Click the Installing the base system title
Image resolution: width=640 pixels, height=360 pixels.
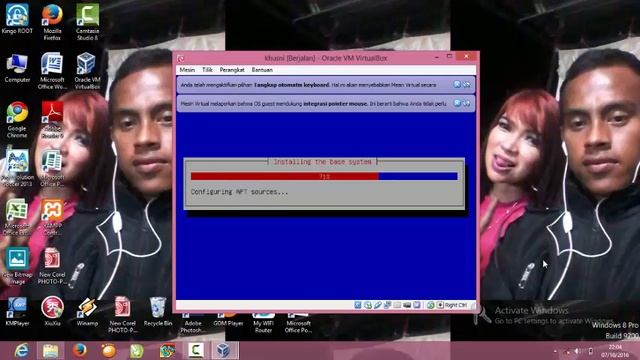(322, 162)
